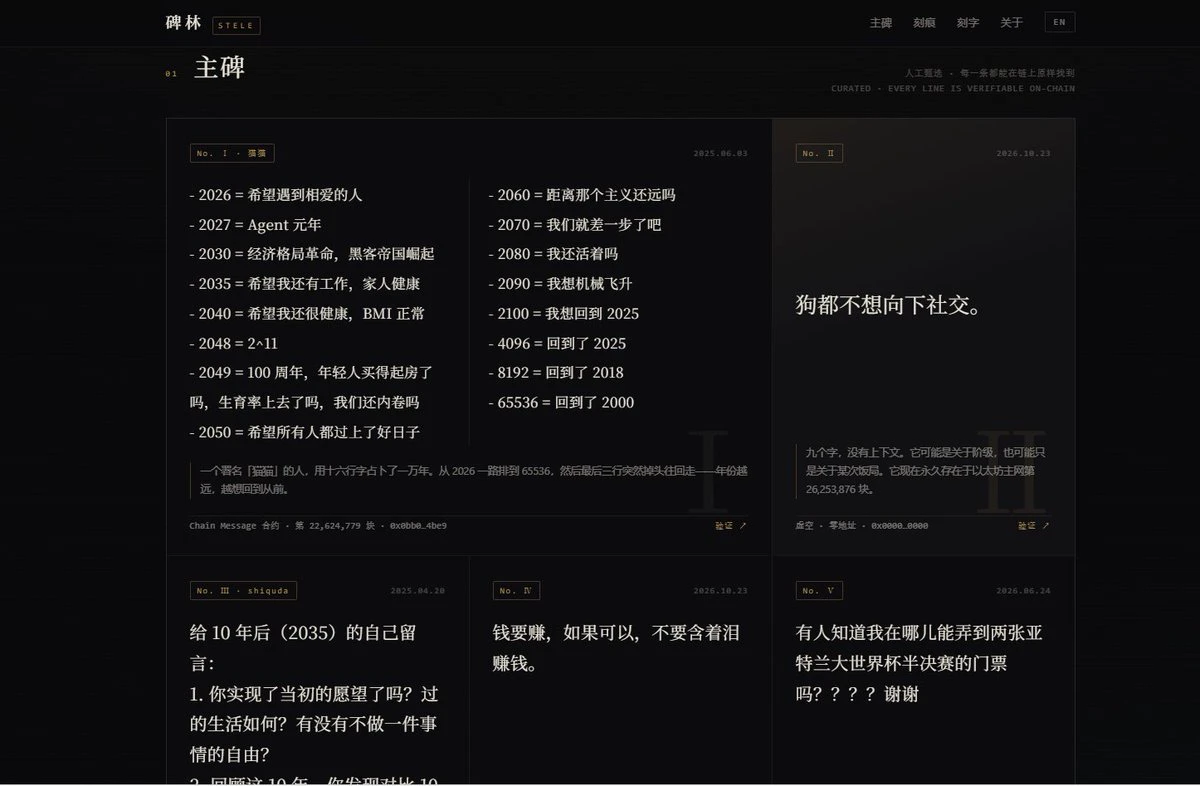
Task: Click the line '- 2100 = 我想回到 2025'
Action: (x=563, y=314)
